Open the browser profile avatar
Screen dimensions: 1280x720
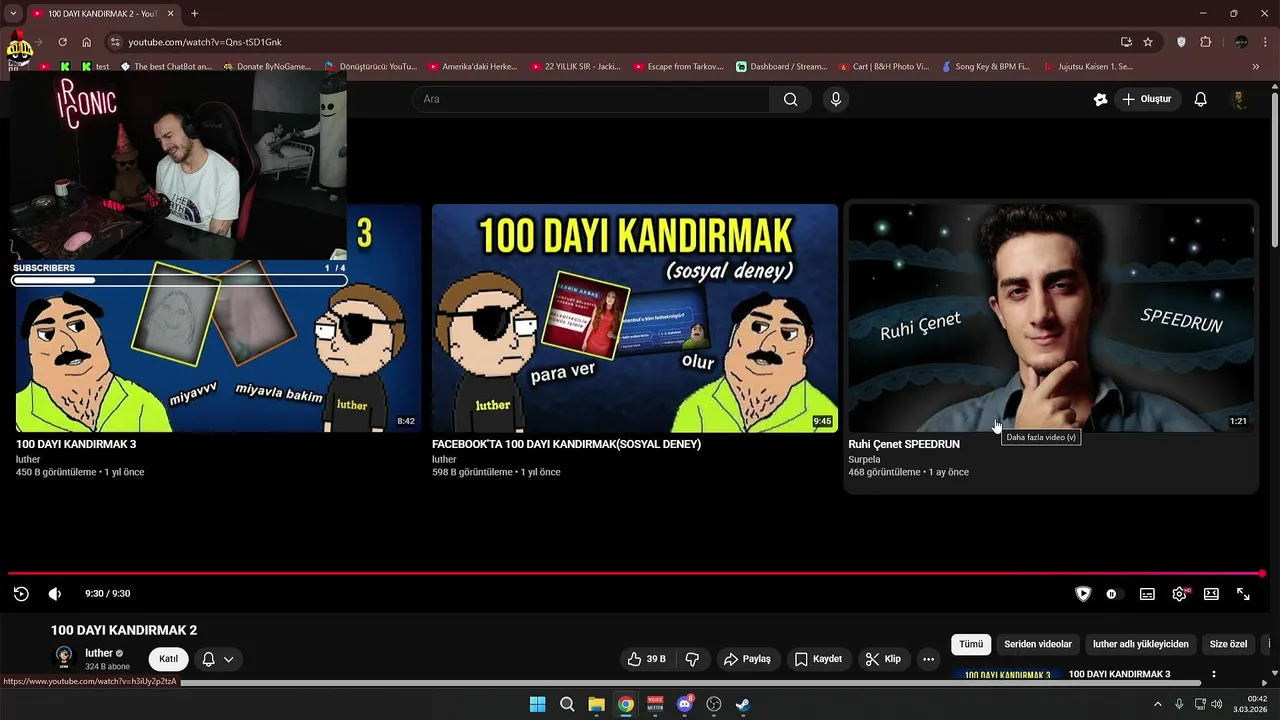[1241, 42]
